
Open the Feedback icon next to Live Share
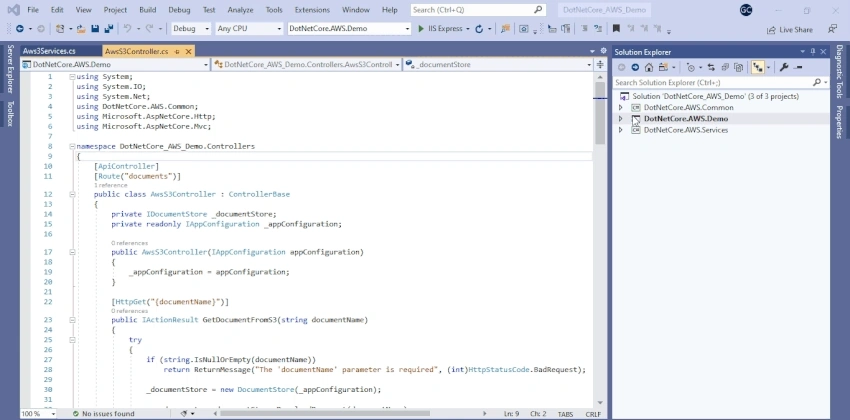coord(832,29)
